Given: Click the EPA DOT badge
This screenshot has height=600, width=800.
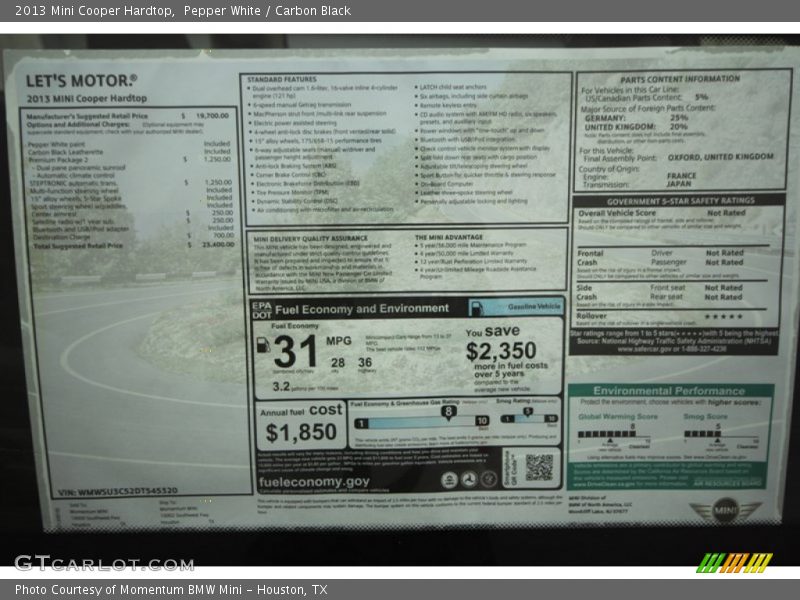Looking at the screenshot, I should click(x=261, y=309).
